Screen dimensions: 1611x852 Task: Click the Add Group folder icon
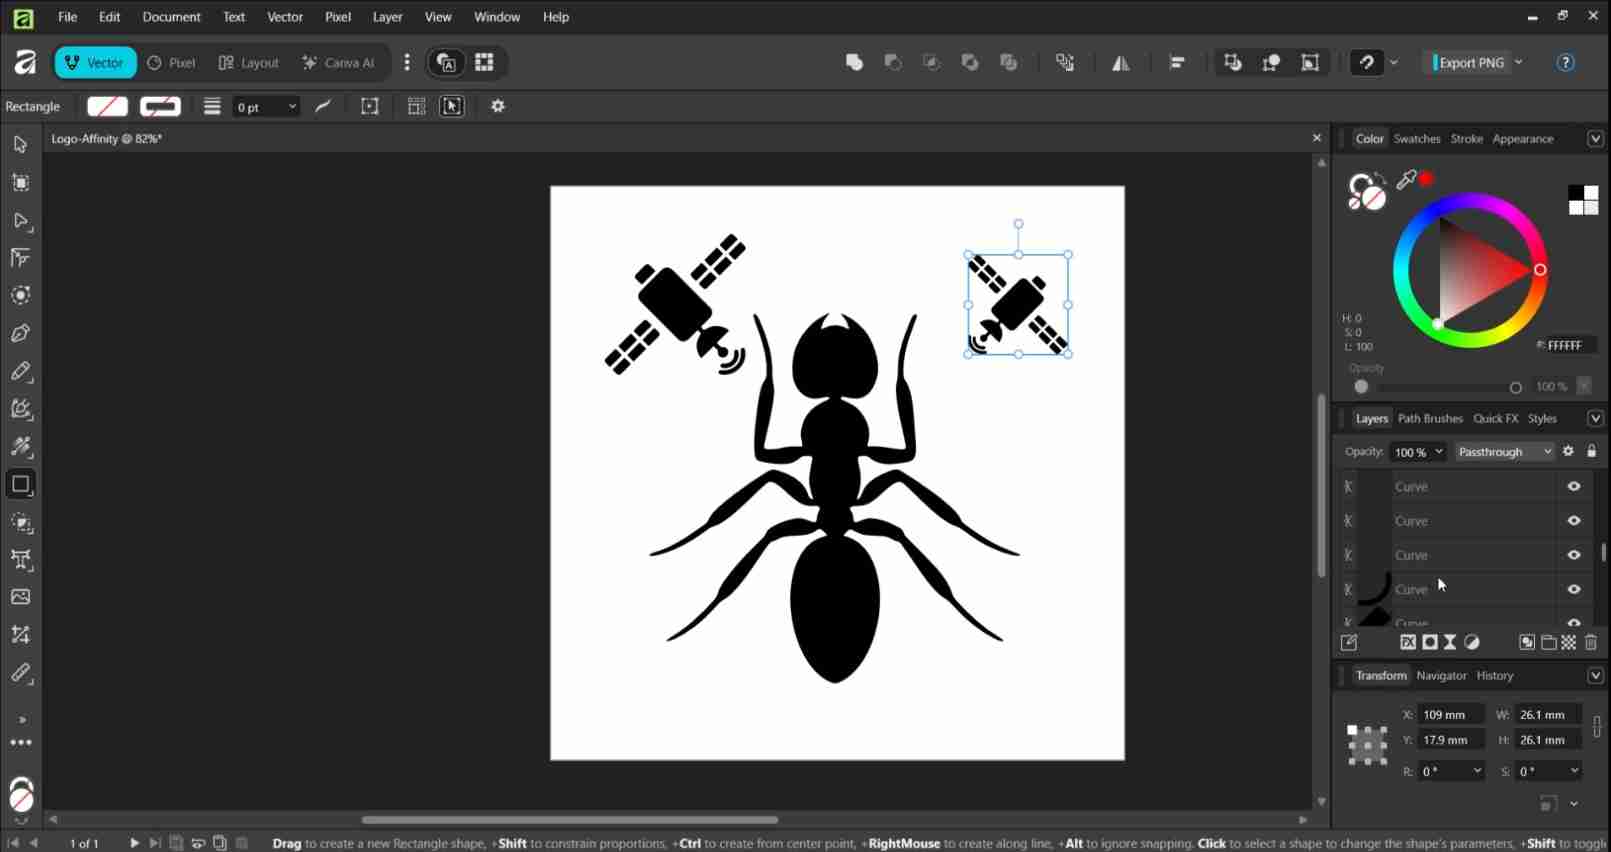(1548, 643)
